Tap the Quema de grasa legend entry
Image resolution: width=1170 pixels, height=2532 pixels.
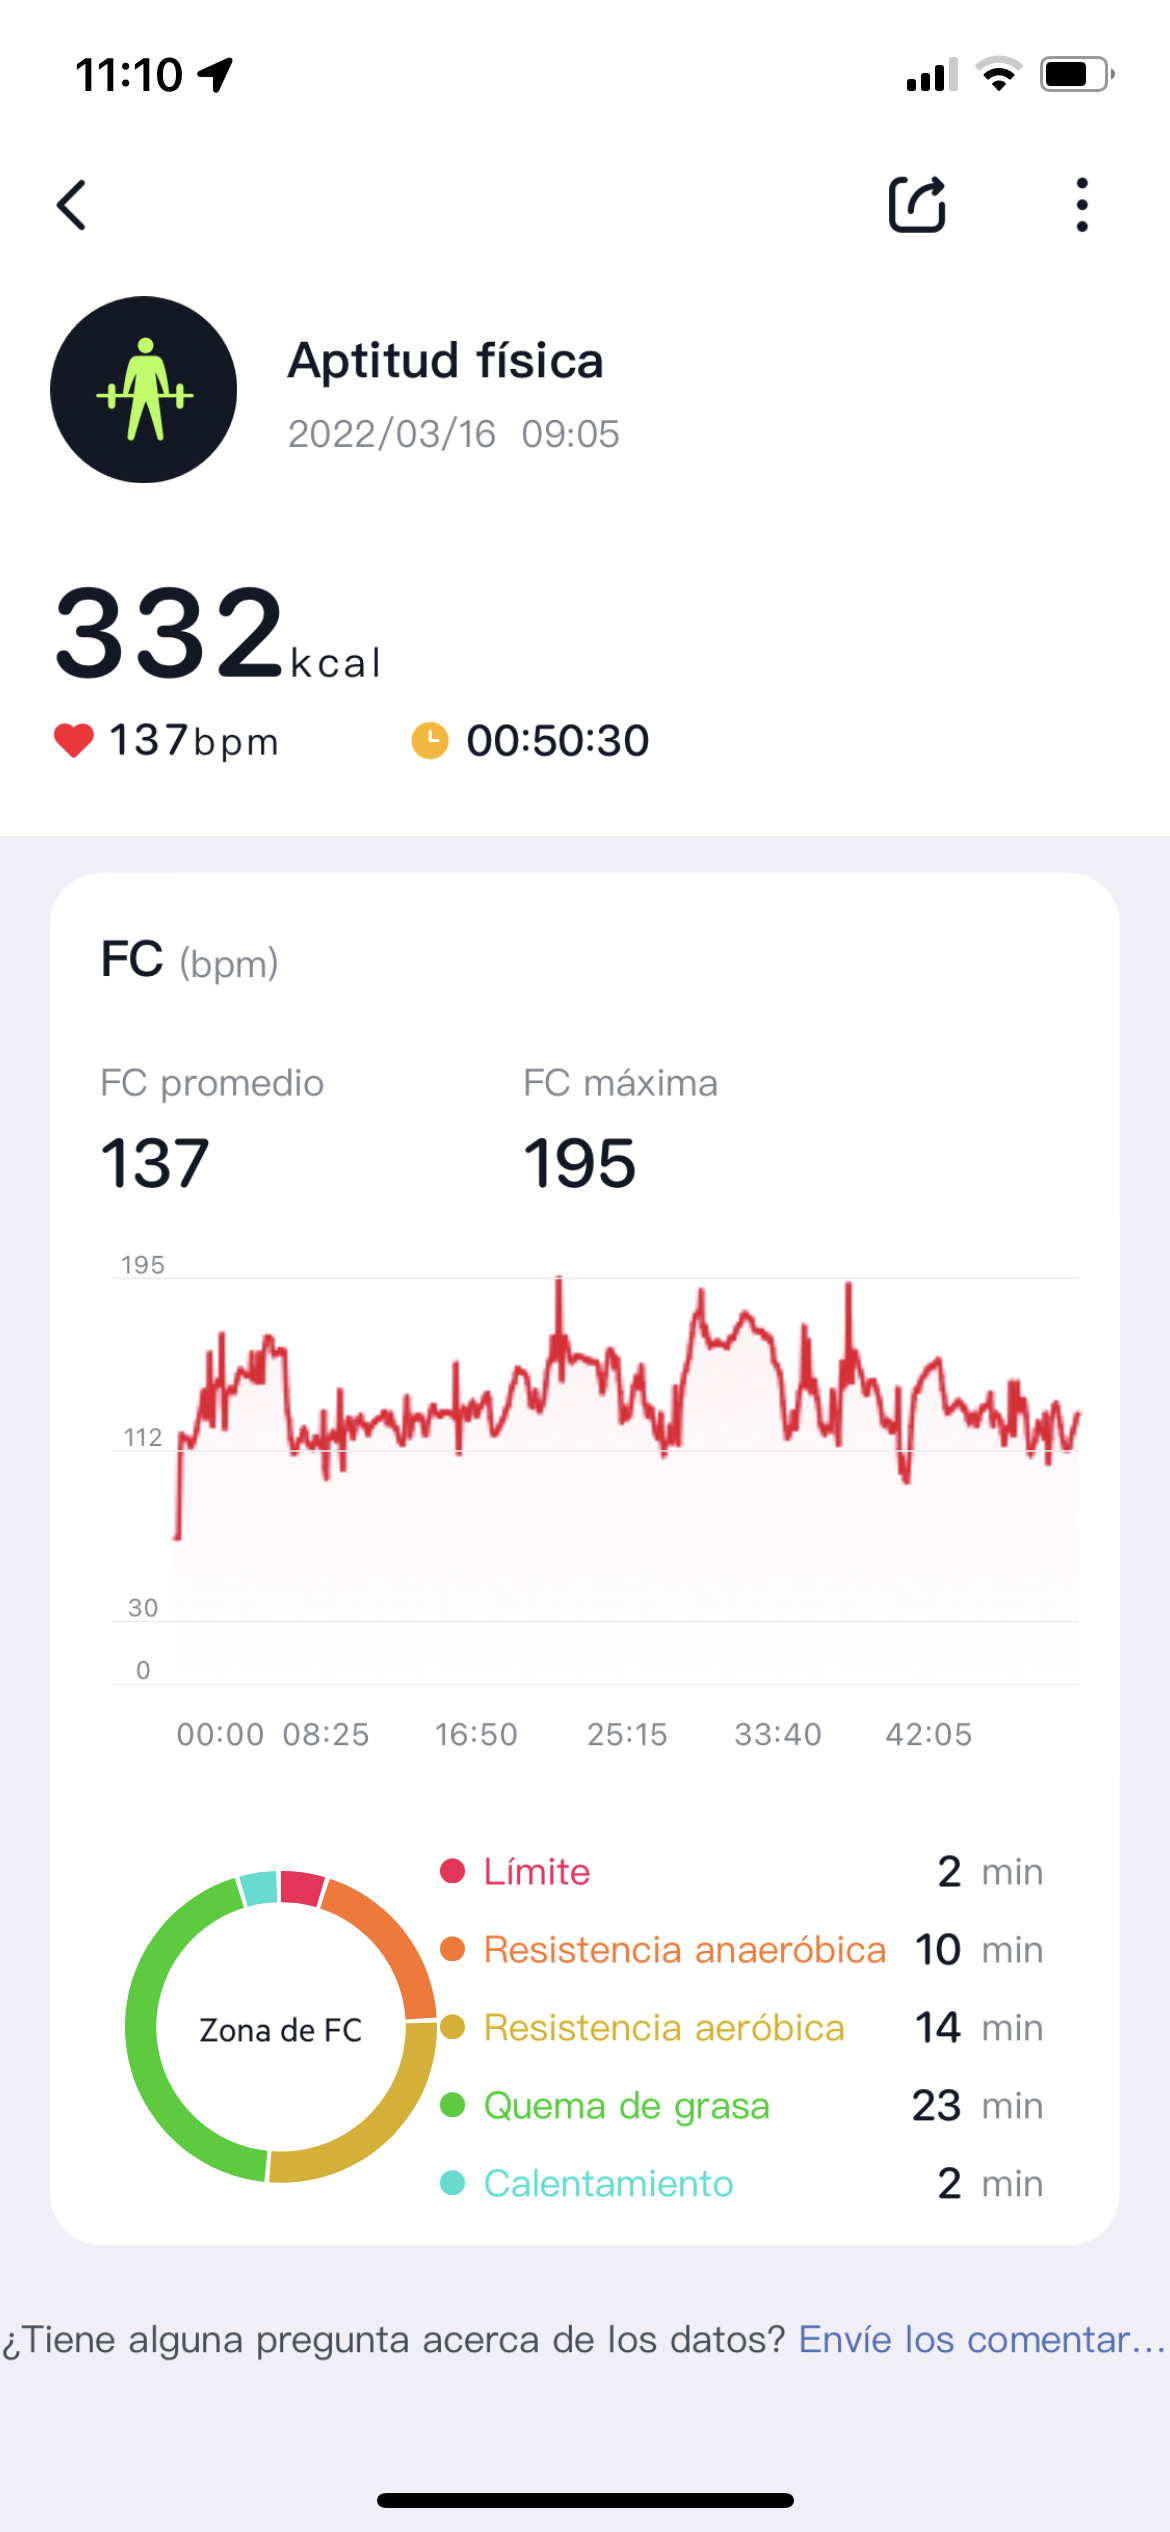tap(626, 2106)
